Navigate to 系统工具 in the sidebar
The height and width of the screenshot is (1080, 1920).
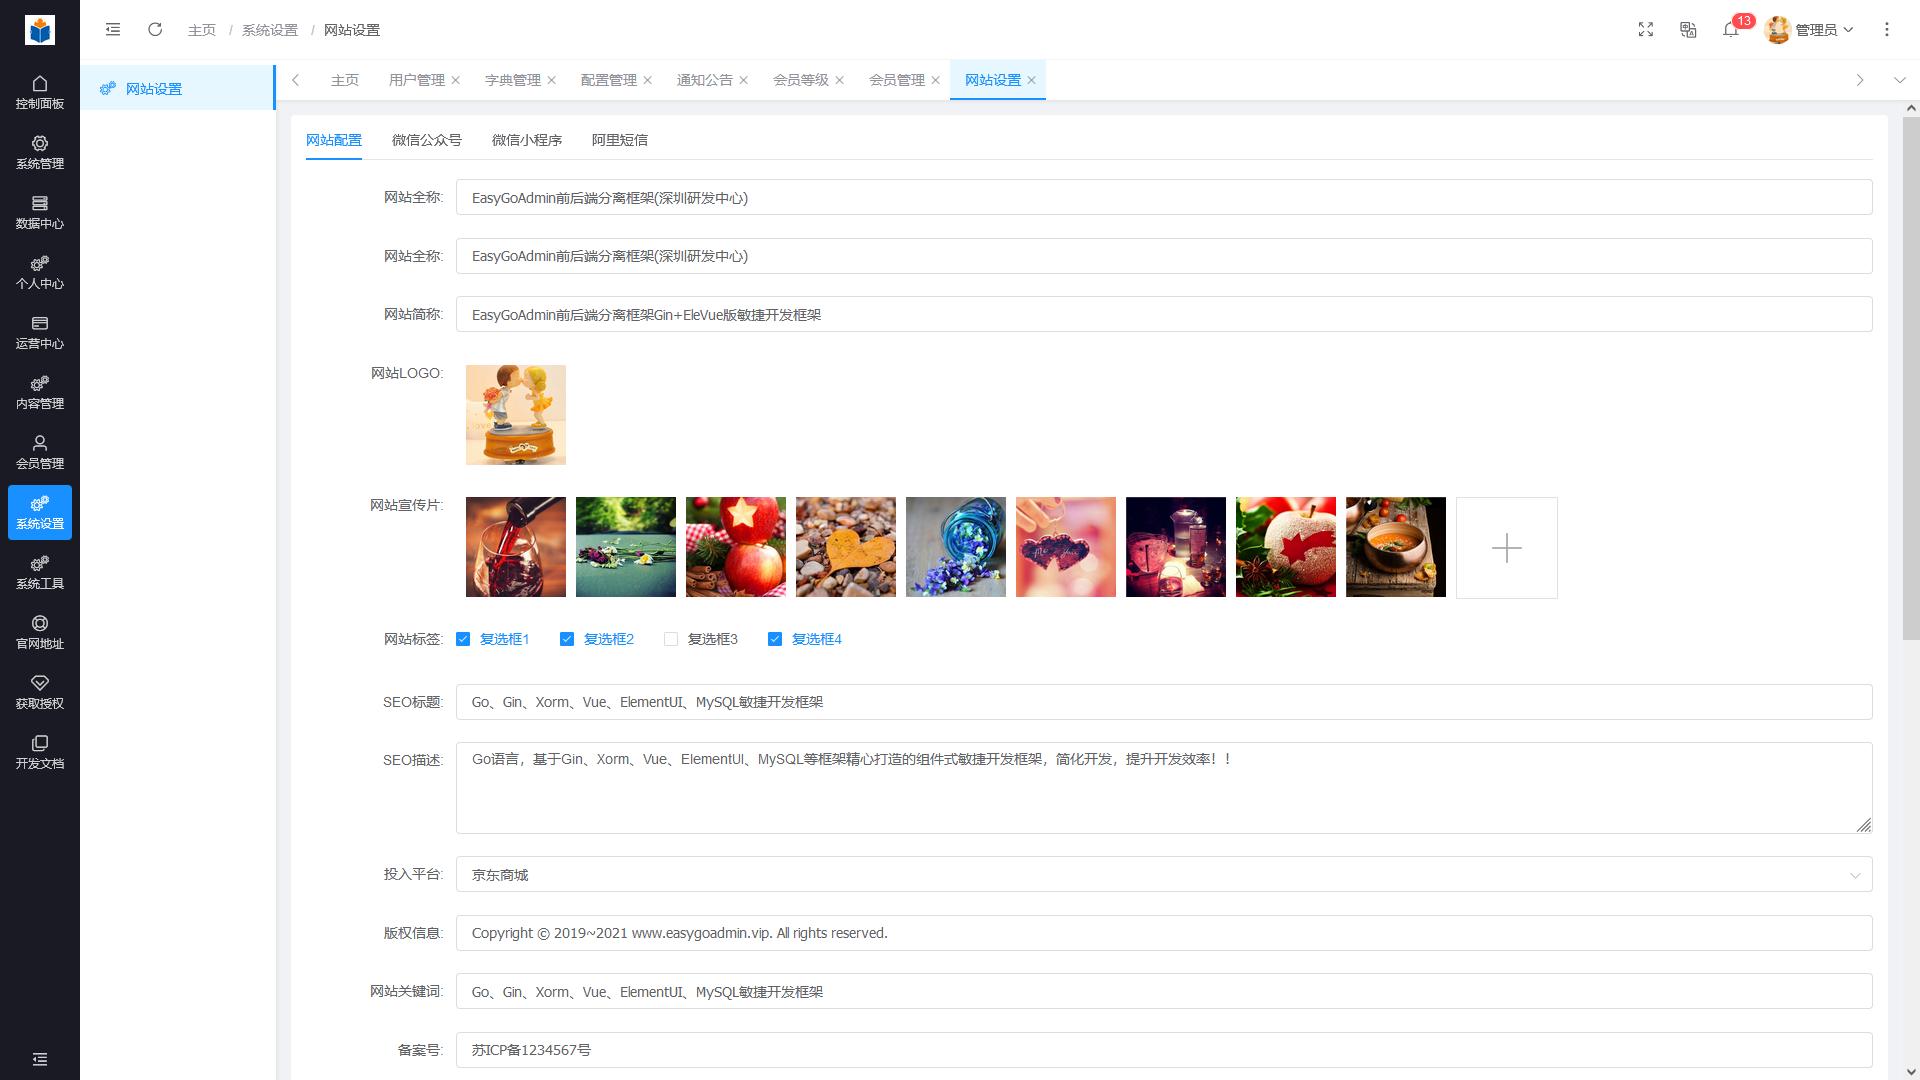(40, 571)
